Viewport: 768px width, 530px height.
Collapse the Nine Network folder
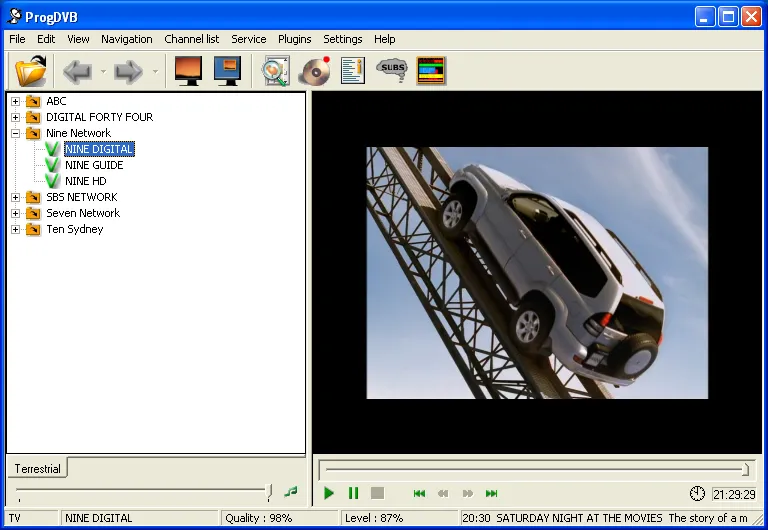tap(16, 133)
